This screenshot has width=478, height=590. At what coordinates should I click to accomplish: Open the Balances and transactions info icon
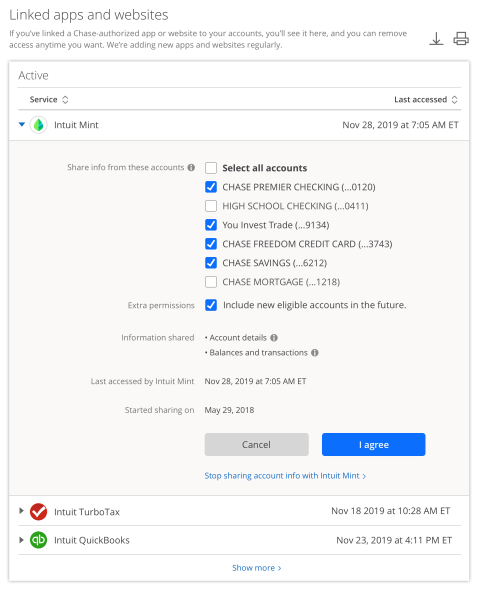point(315,353)
